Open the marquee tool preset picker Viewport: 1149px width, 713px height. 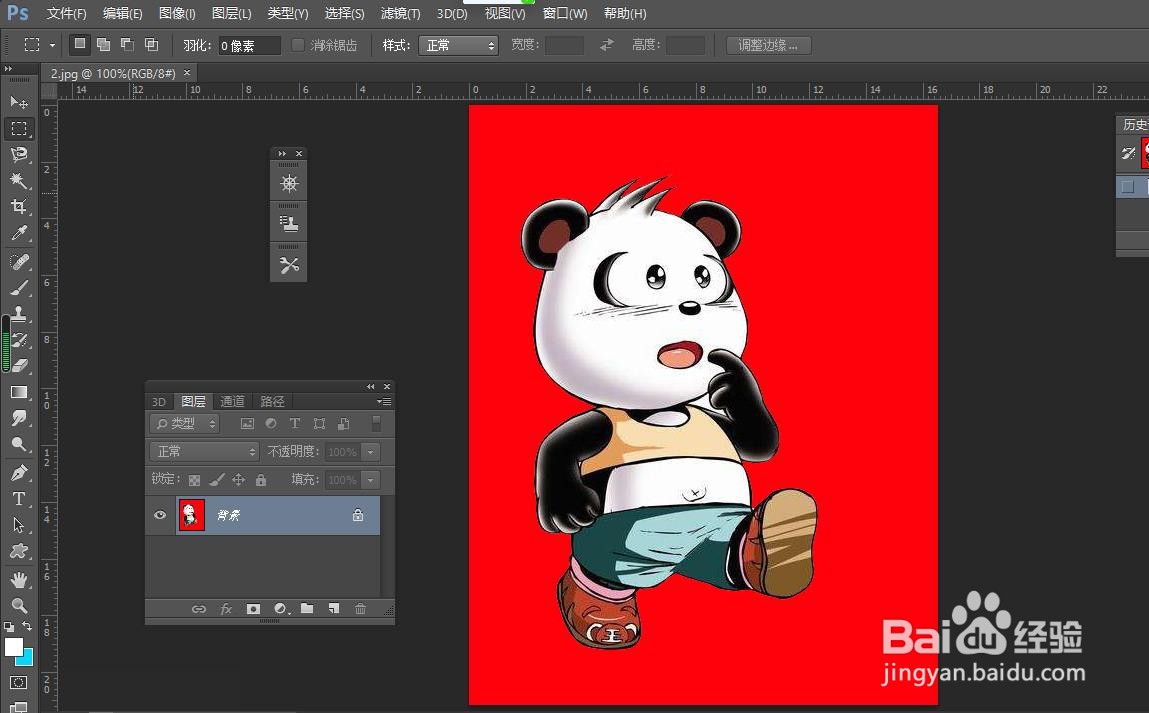coord(52,45)
